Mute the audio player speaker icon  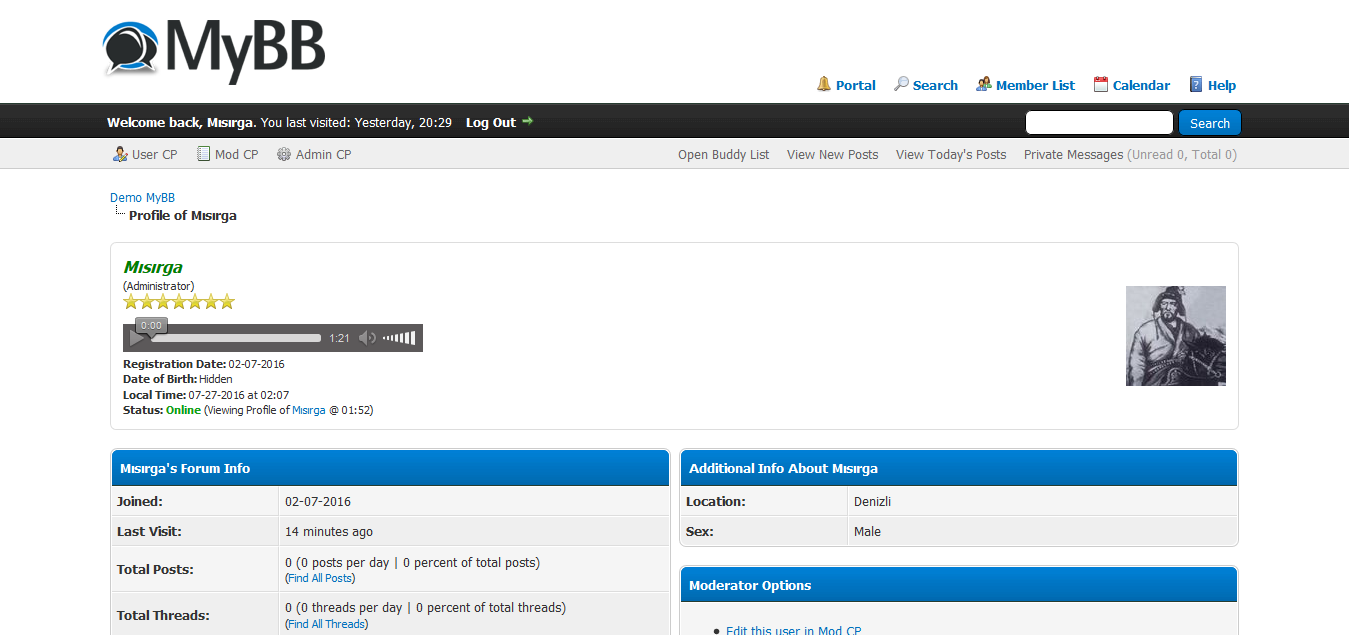coord(367,338)
